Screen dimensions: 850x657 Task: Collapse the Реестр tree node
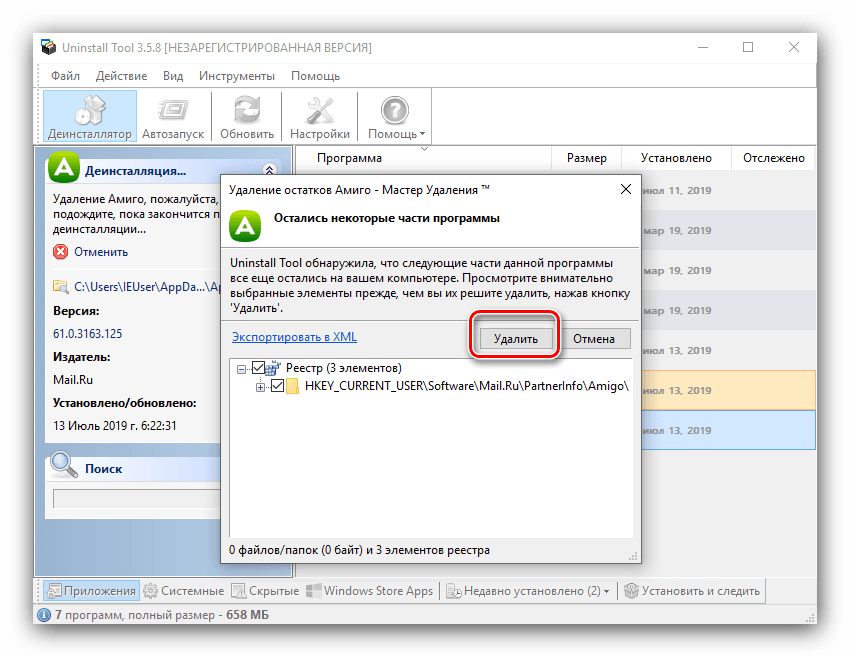point(241,370)
